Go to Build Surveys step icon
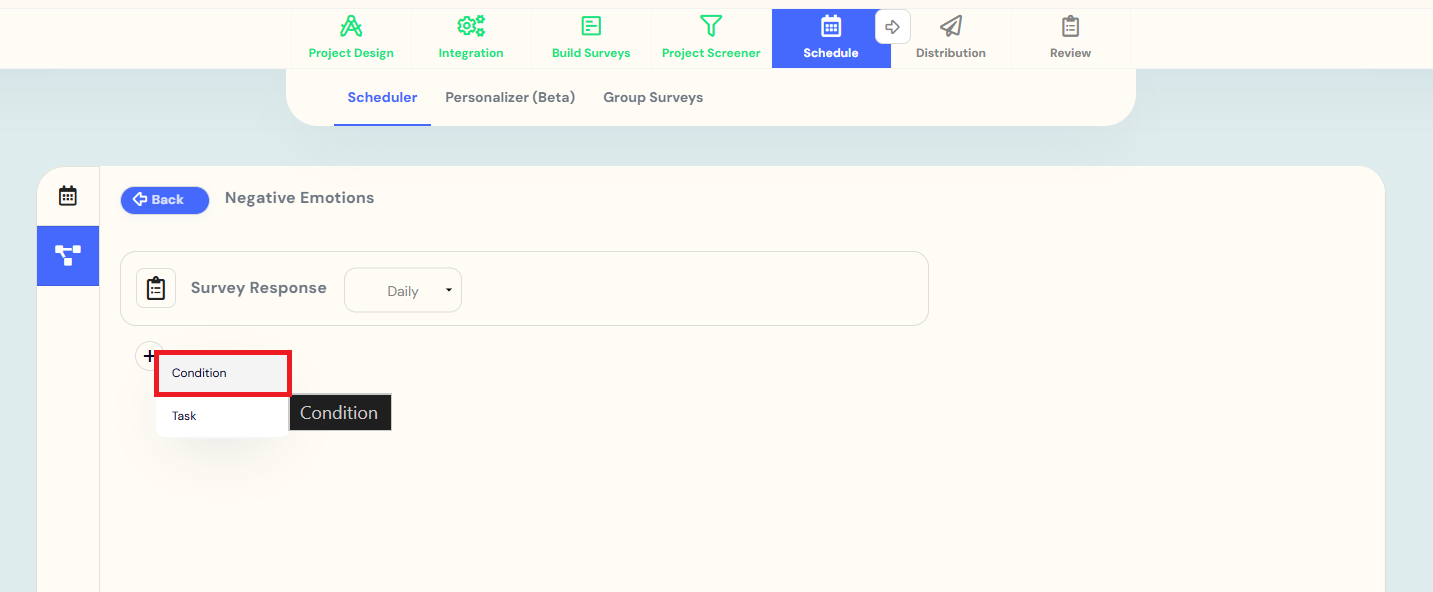Image resolution: width=1433 pixels, height=592 pixels. point(591,27)
